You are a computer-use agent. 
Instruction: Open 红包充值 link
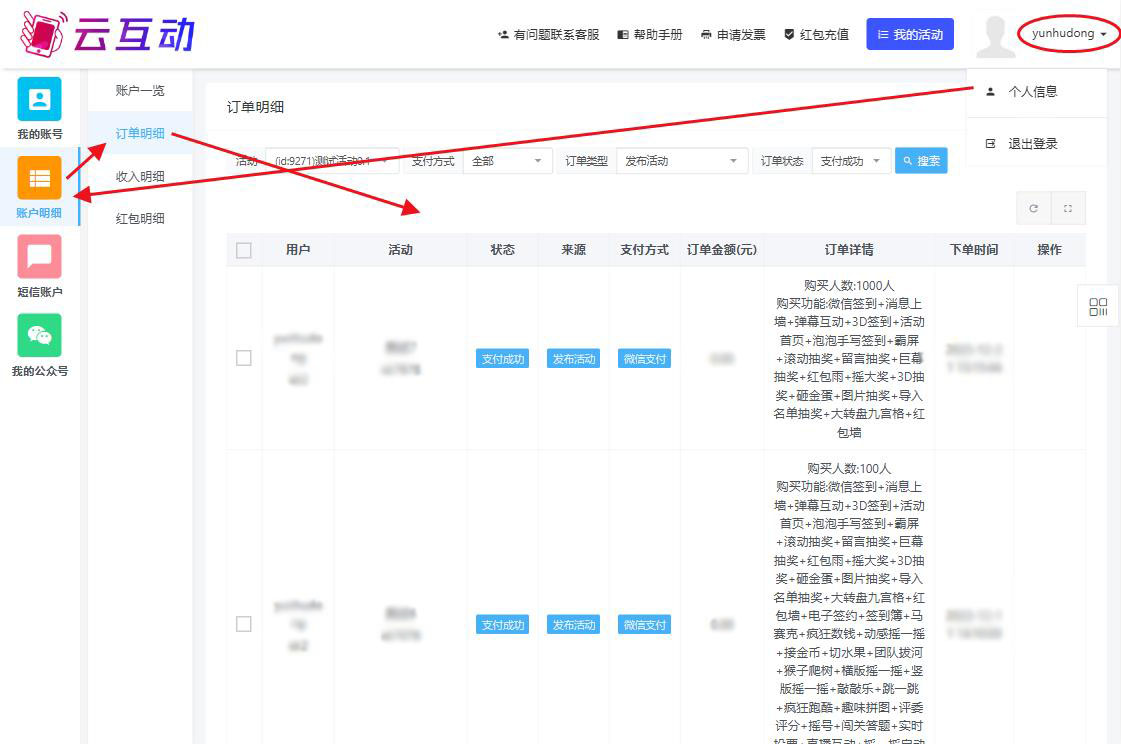pos(816,34)
